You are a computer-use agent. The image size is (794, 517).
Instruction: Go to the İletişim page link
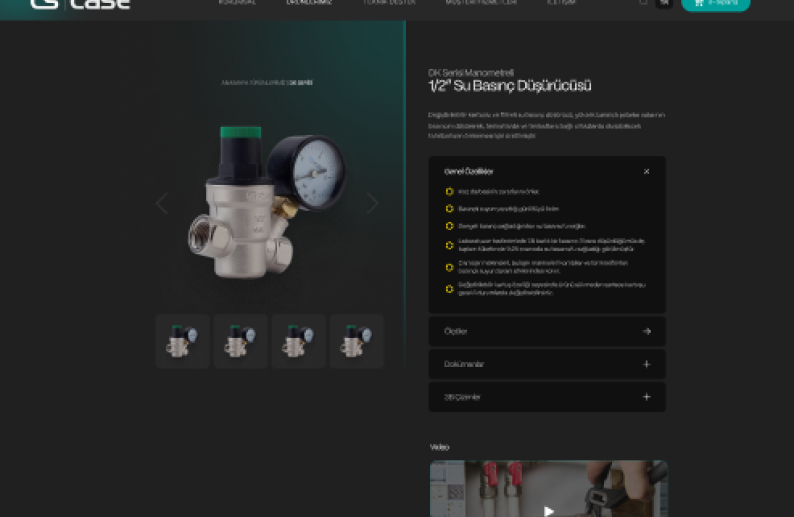[561, 3]
